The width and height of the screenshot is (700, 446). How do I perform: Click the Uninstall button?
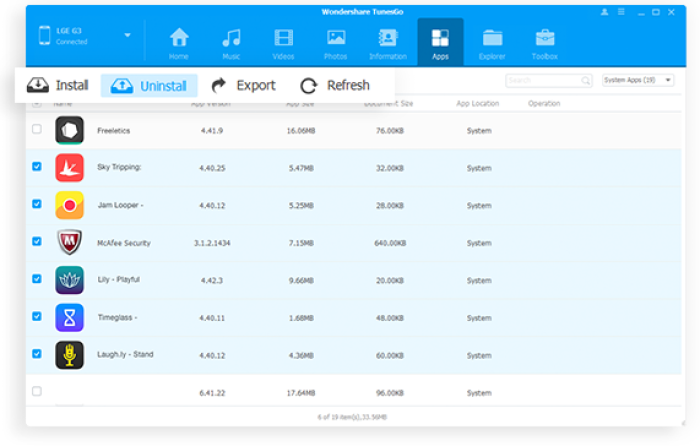pos(149,86)
